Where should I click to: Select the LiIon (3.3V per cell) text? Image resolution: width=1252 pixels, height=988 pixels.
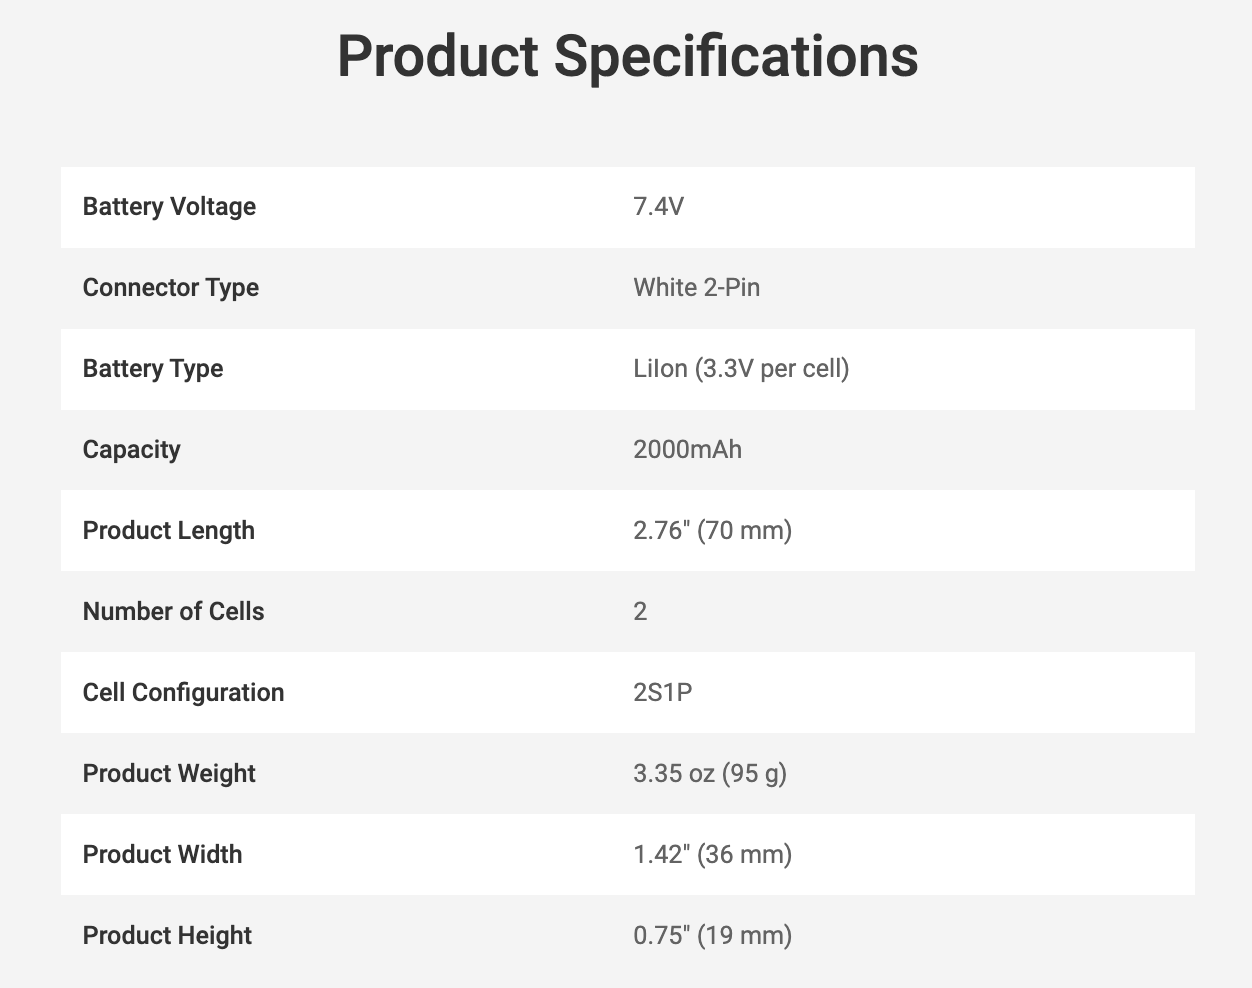[740, 369]
